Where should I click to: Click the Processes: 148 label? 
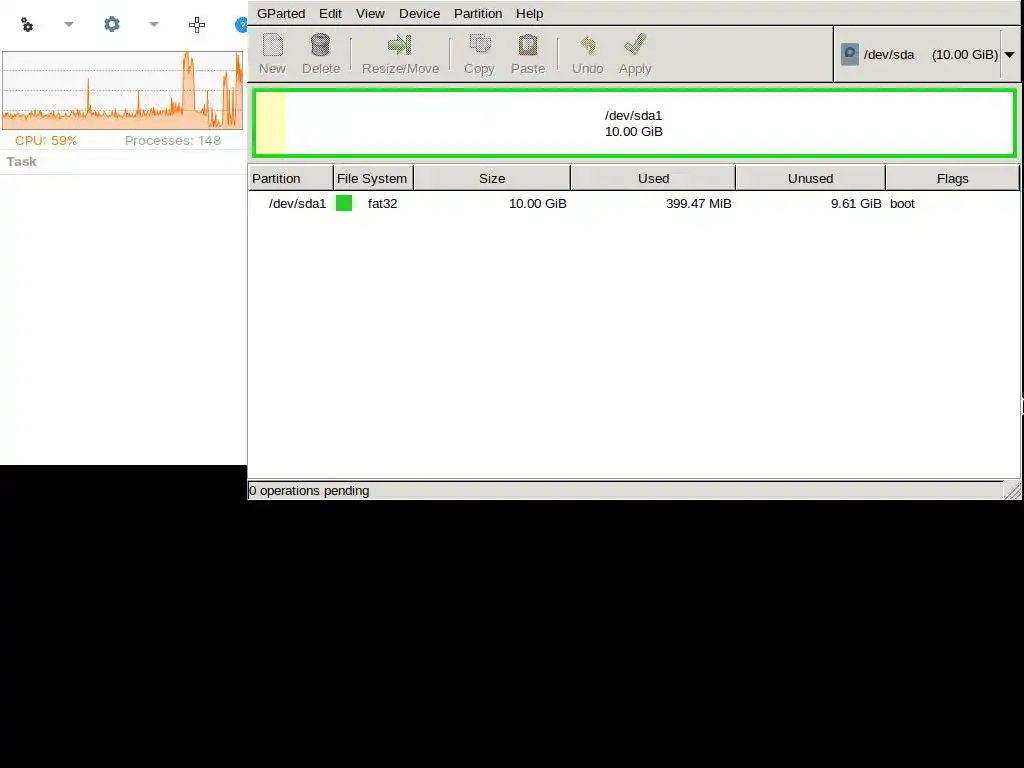click(x=172, y=140)
